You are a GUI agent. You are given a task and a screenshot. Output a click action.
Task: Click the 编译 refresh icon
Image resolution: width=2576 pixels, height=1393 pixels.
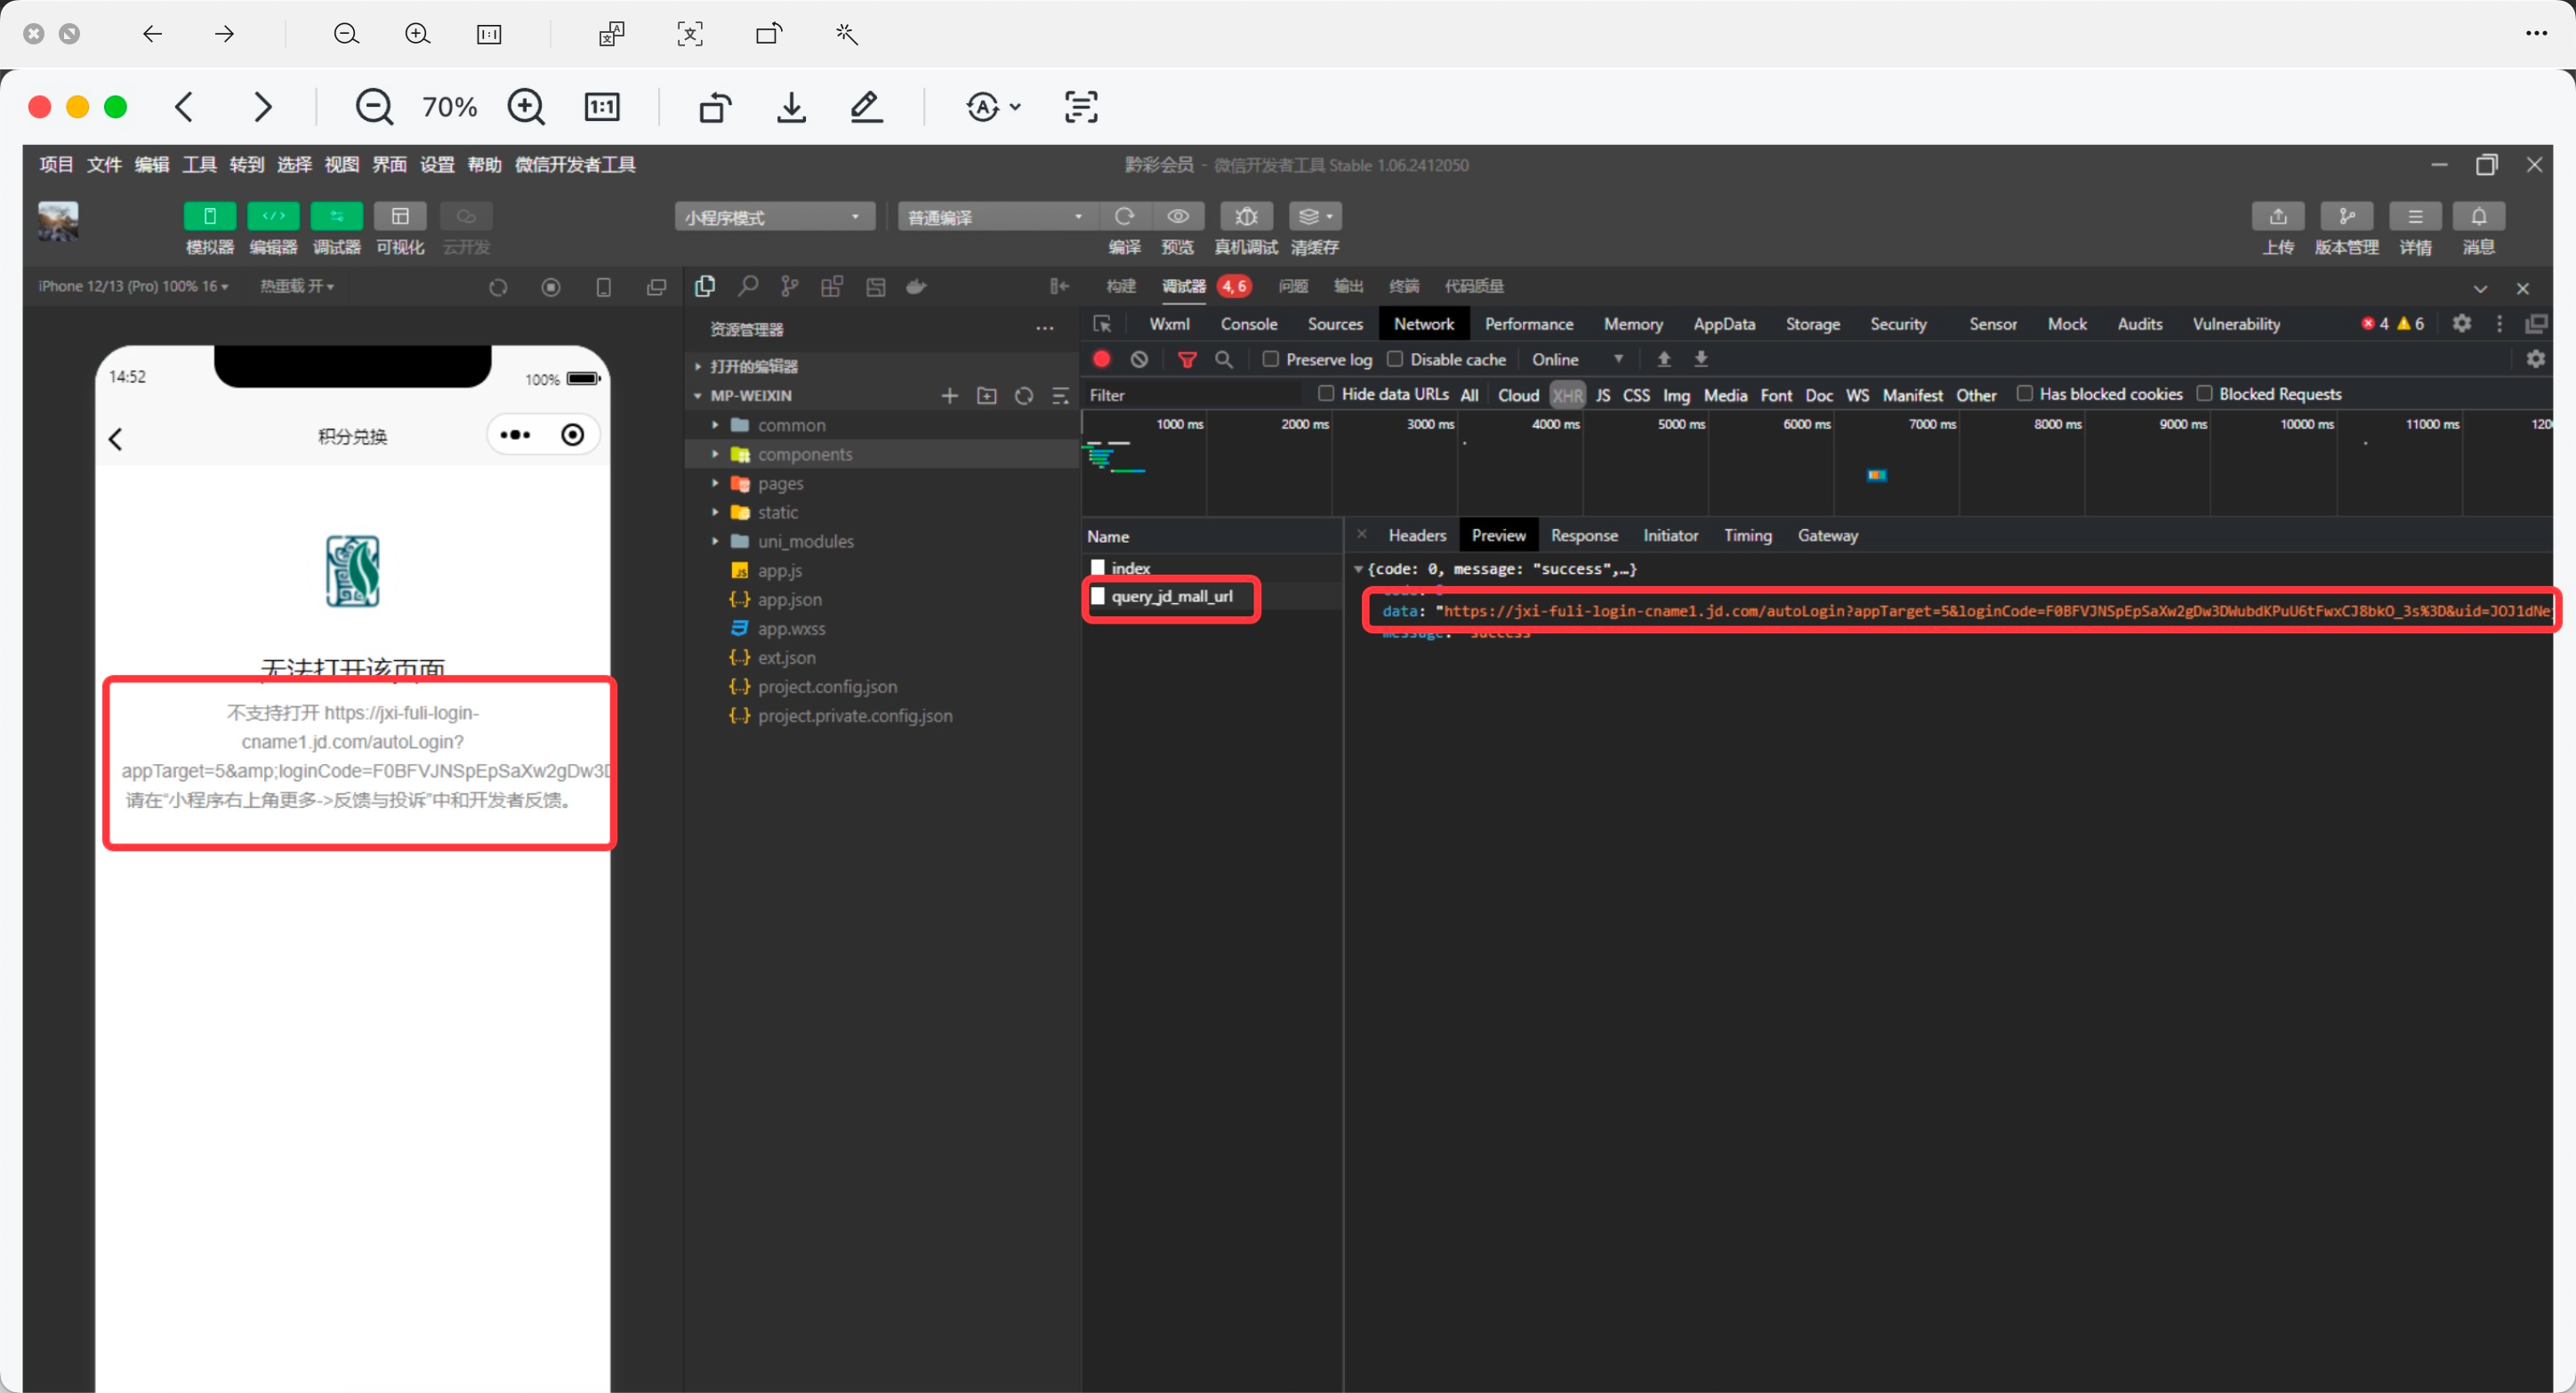tap(1124, 217)
